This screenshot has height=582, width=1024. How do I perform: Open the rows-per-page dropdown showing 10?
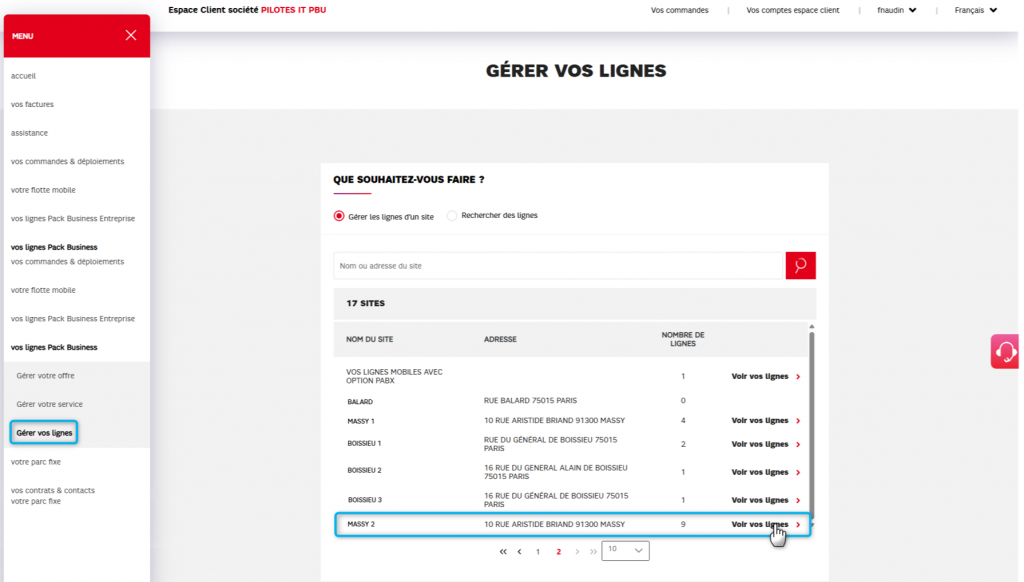[625, 550]
